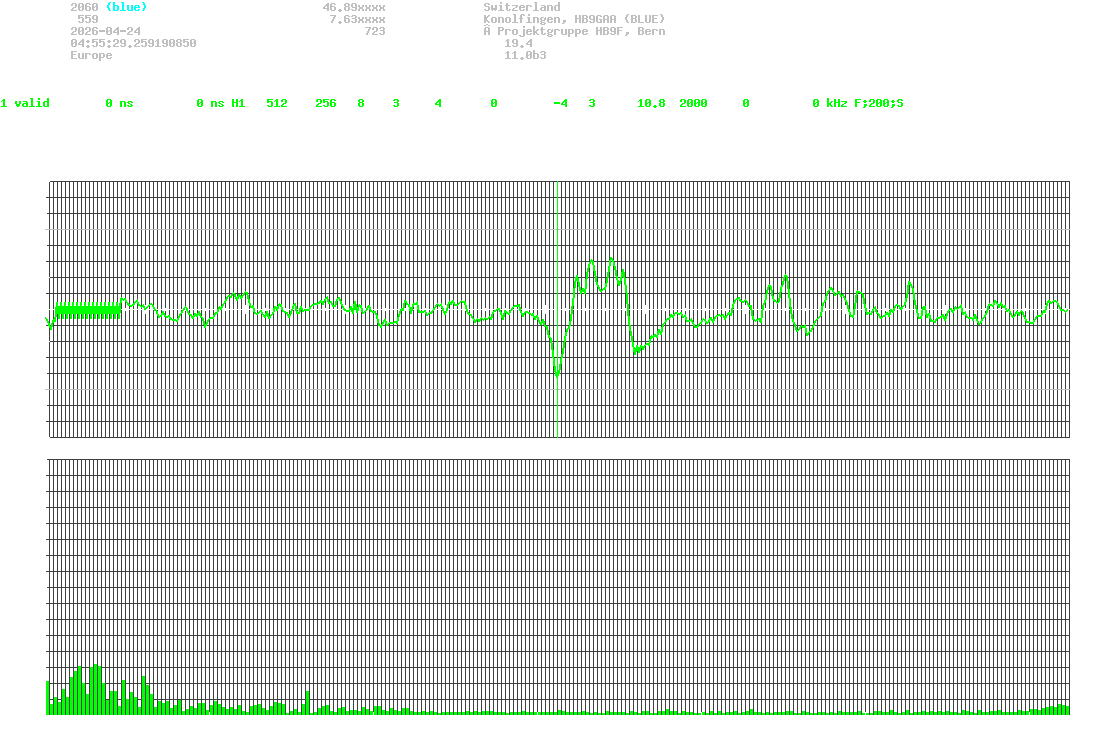Viewport: 1095px width, 737px height.
Task: Click the station number 2060
Action: pos(84,7)
